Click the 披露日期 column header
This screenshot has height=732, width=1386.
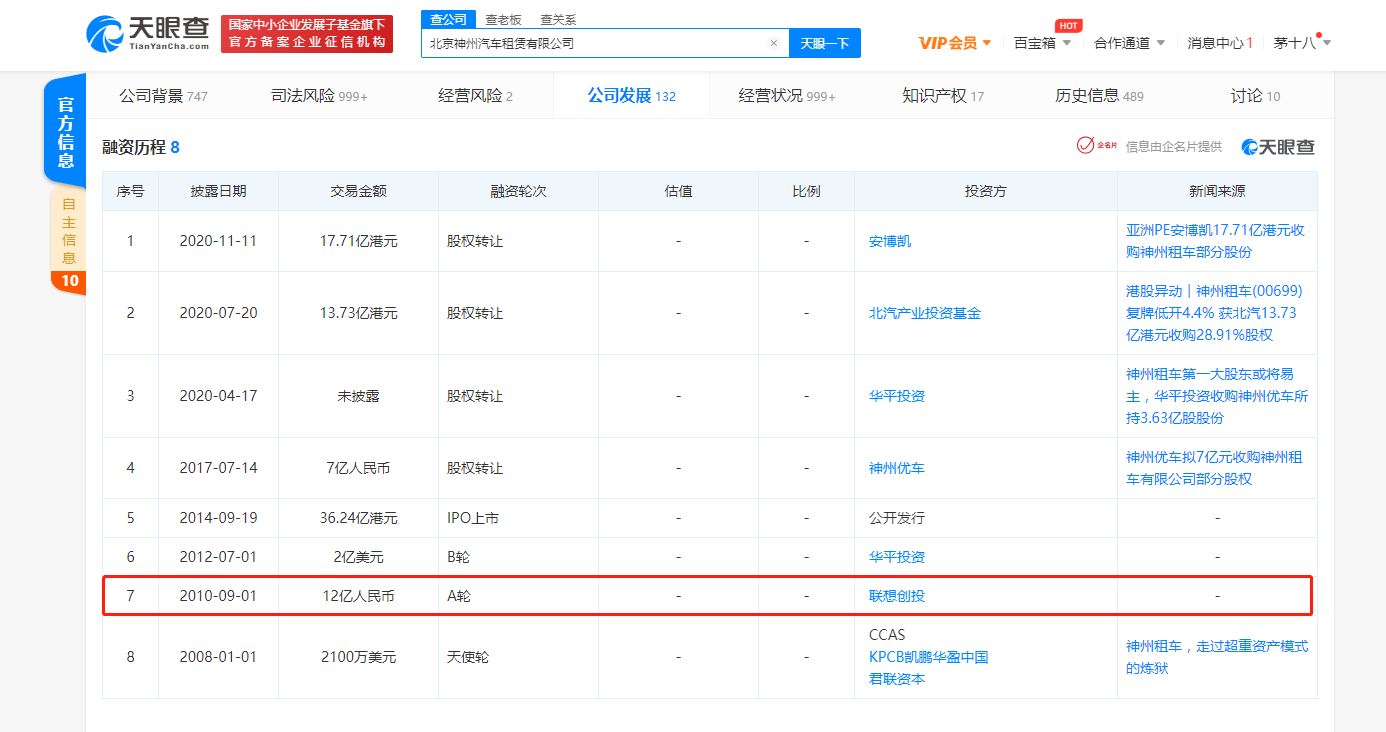[218, 191]
